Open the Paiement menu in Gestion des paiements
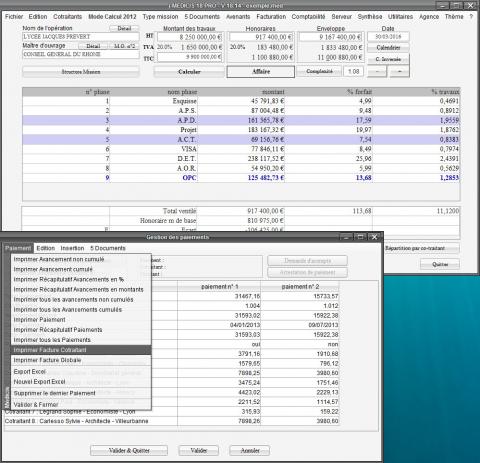Image resolution: width=480 pixels, height=463 pixels. pyautogui.click(x=18, y=248)
